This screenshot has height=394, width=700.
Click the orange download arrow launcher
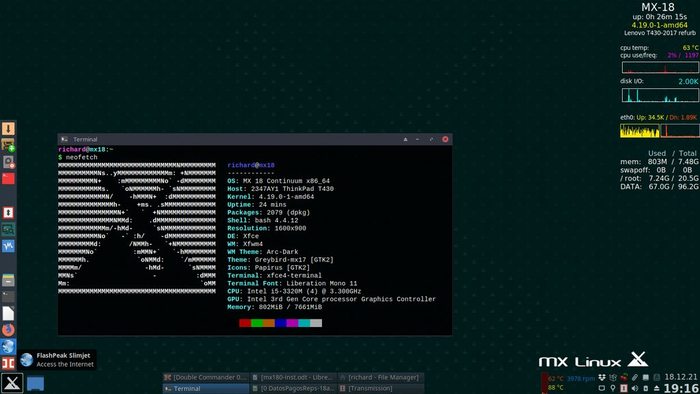click(8, 129)
